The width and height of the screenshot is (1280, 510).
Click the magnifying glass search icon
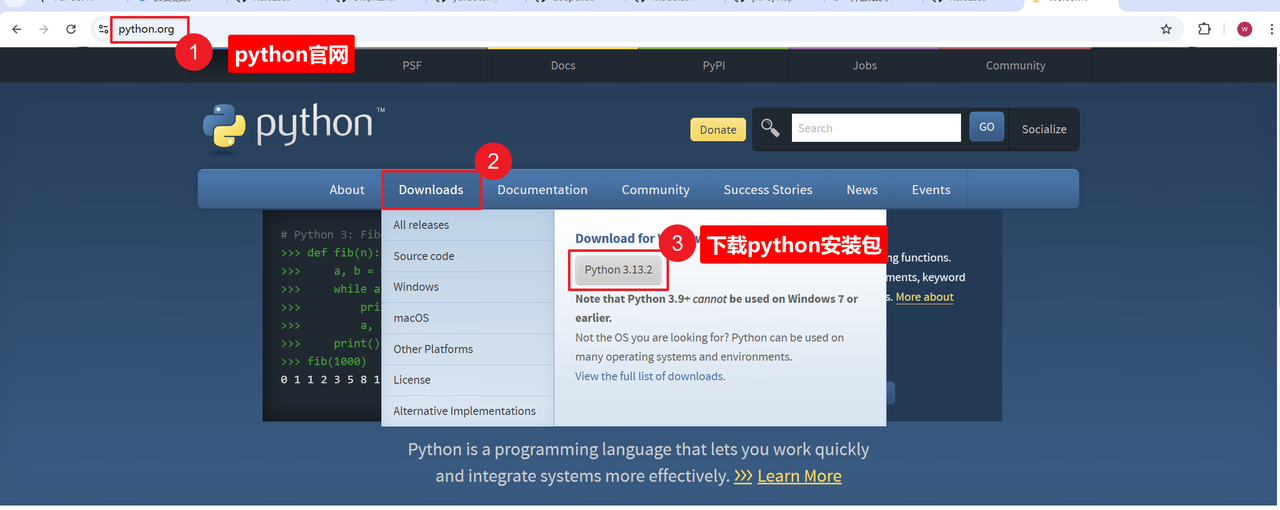(x=770, y=128)
